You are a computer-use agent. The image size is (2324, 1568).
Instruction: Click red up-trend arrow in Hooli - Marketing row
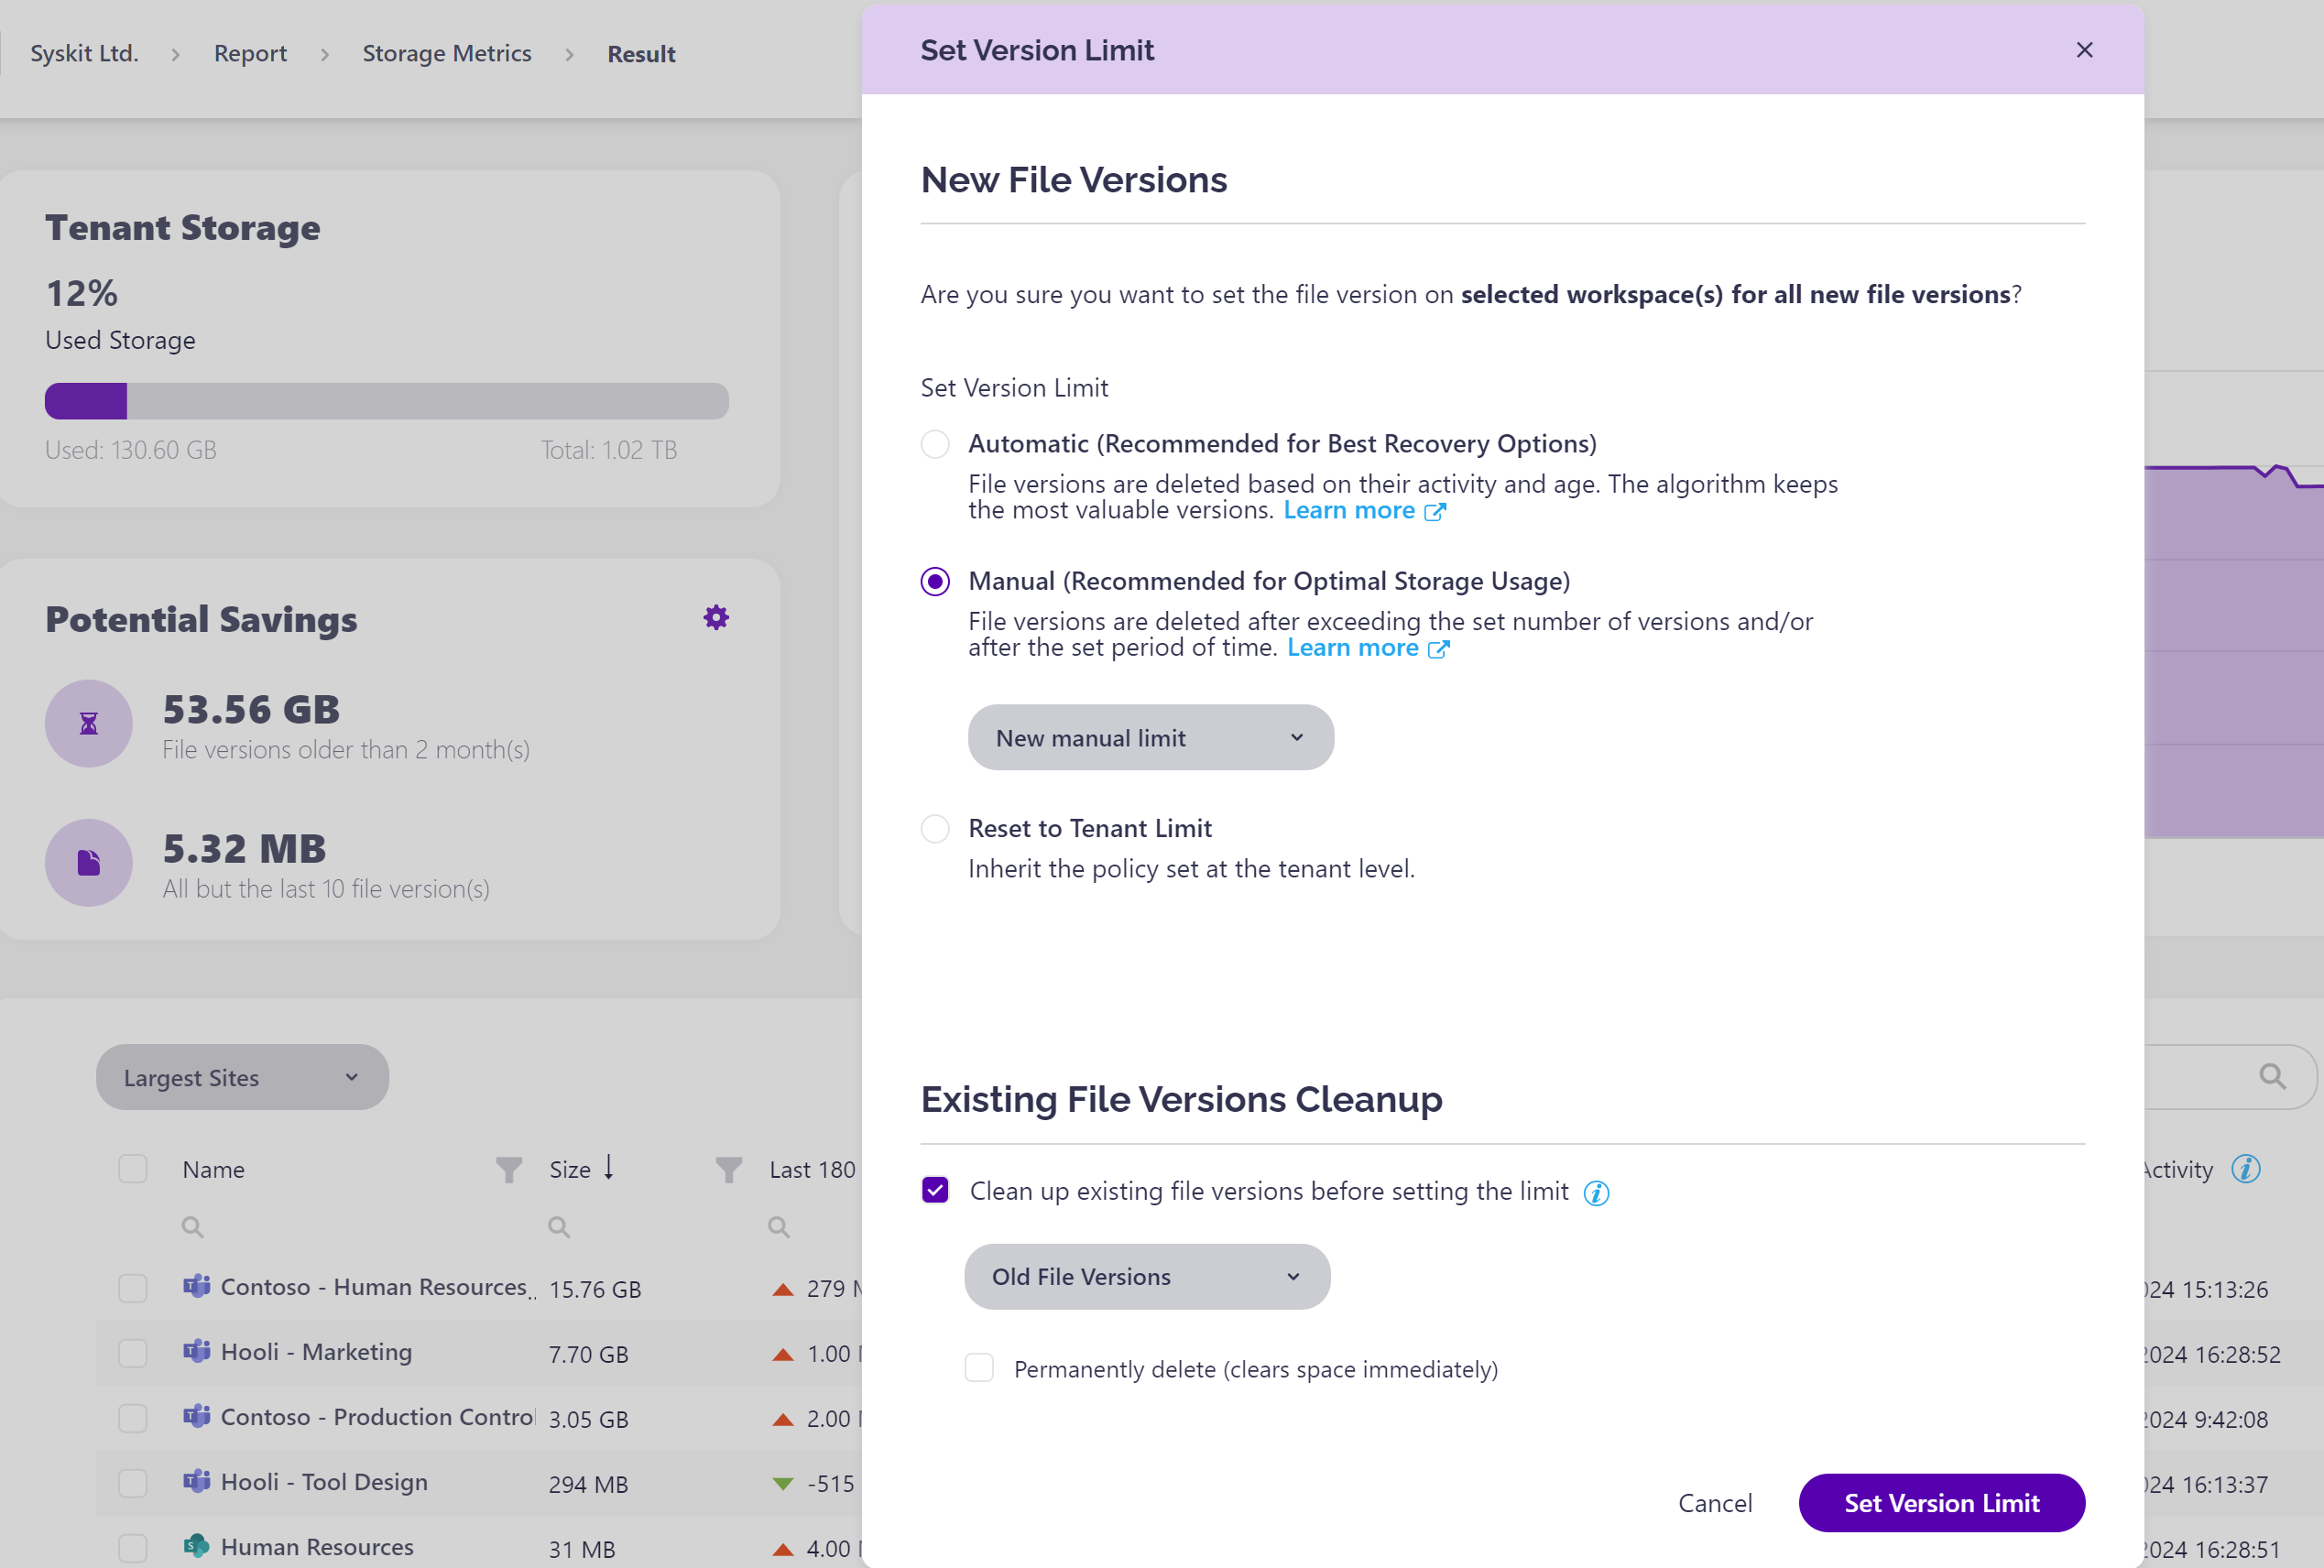(x=783, y=1354)
